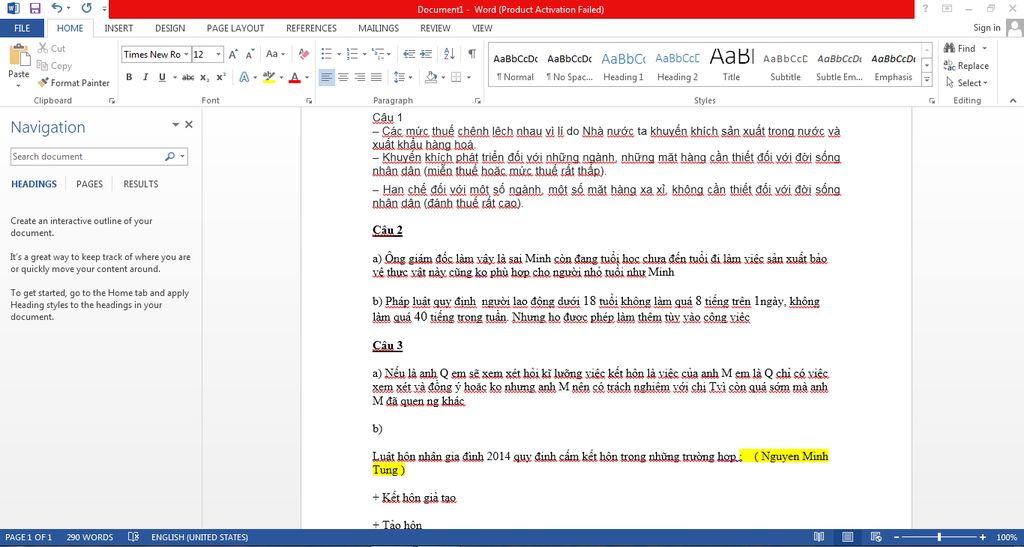
Task: Clear all formatting
Action: (x=304, y=54)
